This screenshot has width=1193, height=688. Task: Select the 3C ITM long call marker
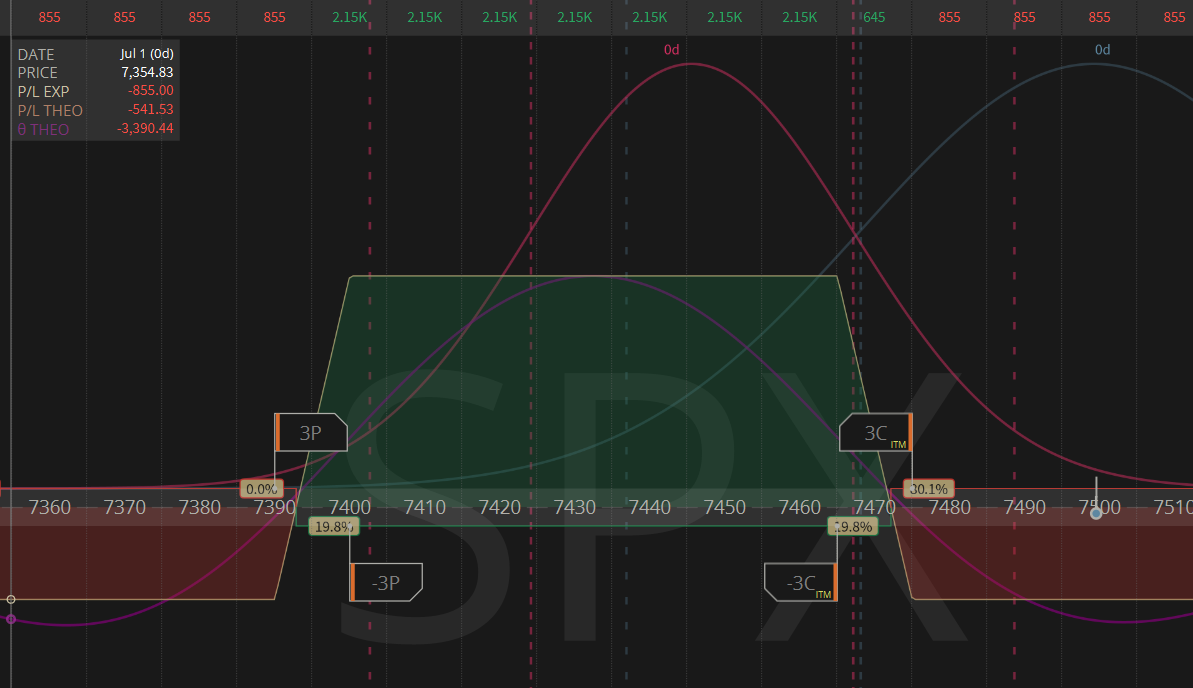point(876,432)
